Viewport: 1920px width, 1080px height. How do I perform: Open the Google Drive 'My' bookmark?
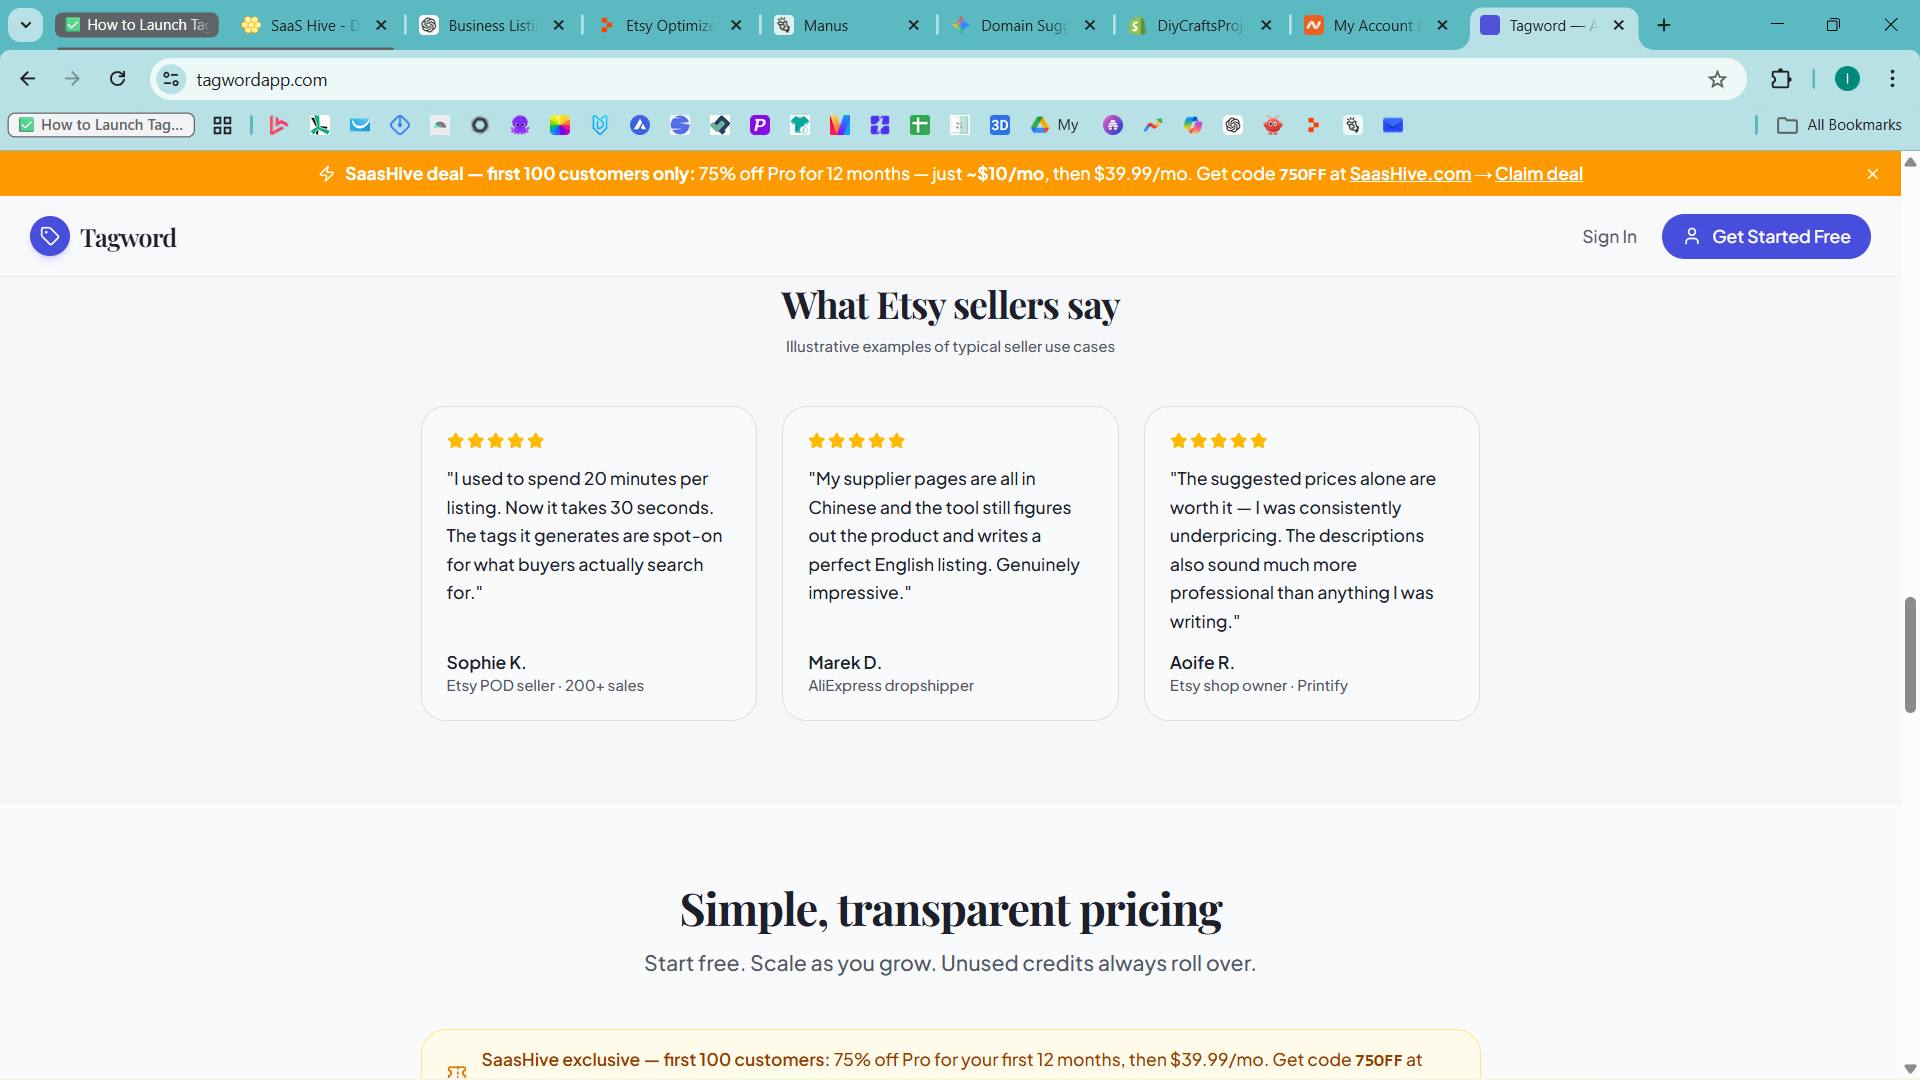pos(1055,125)
